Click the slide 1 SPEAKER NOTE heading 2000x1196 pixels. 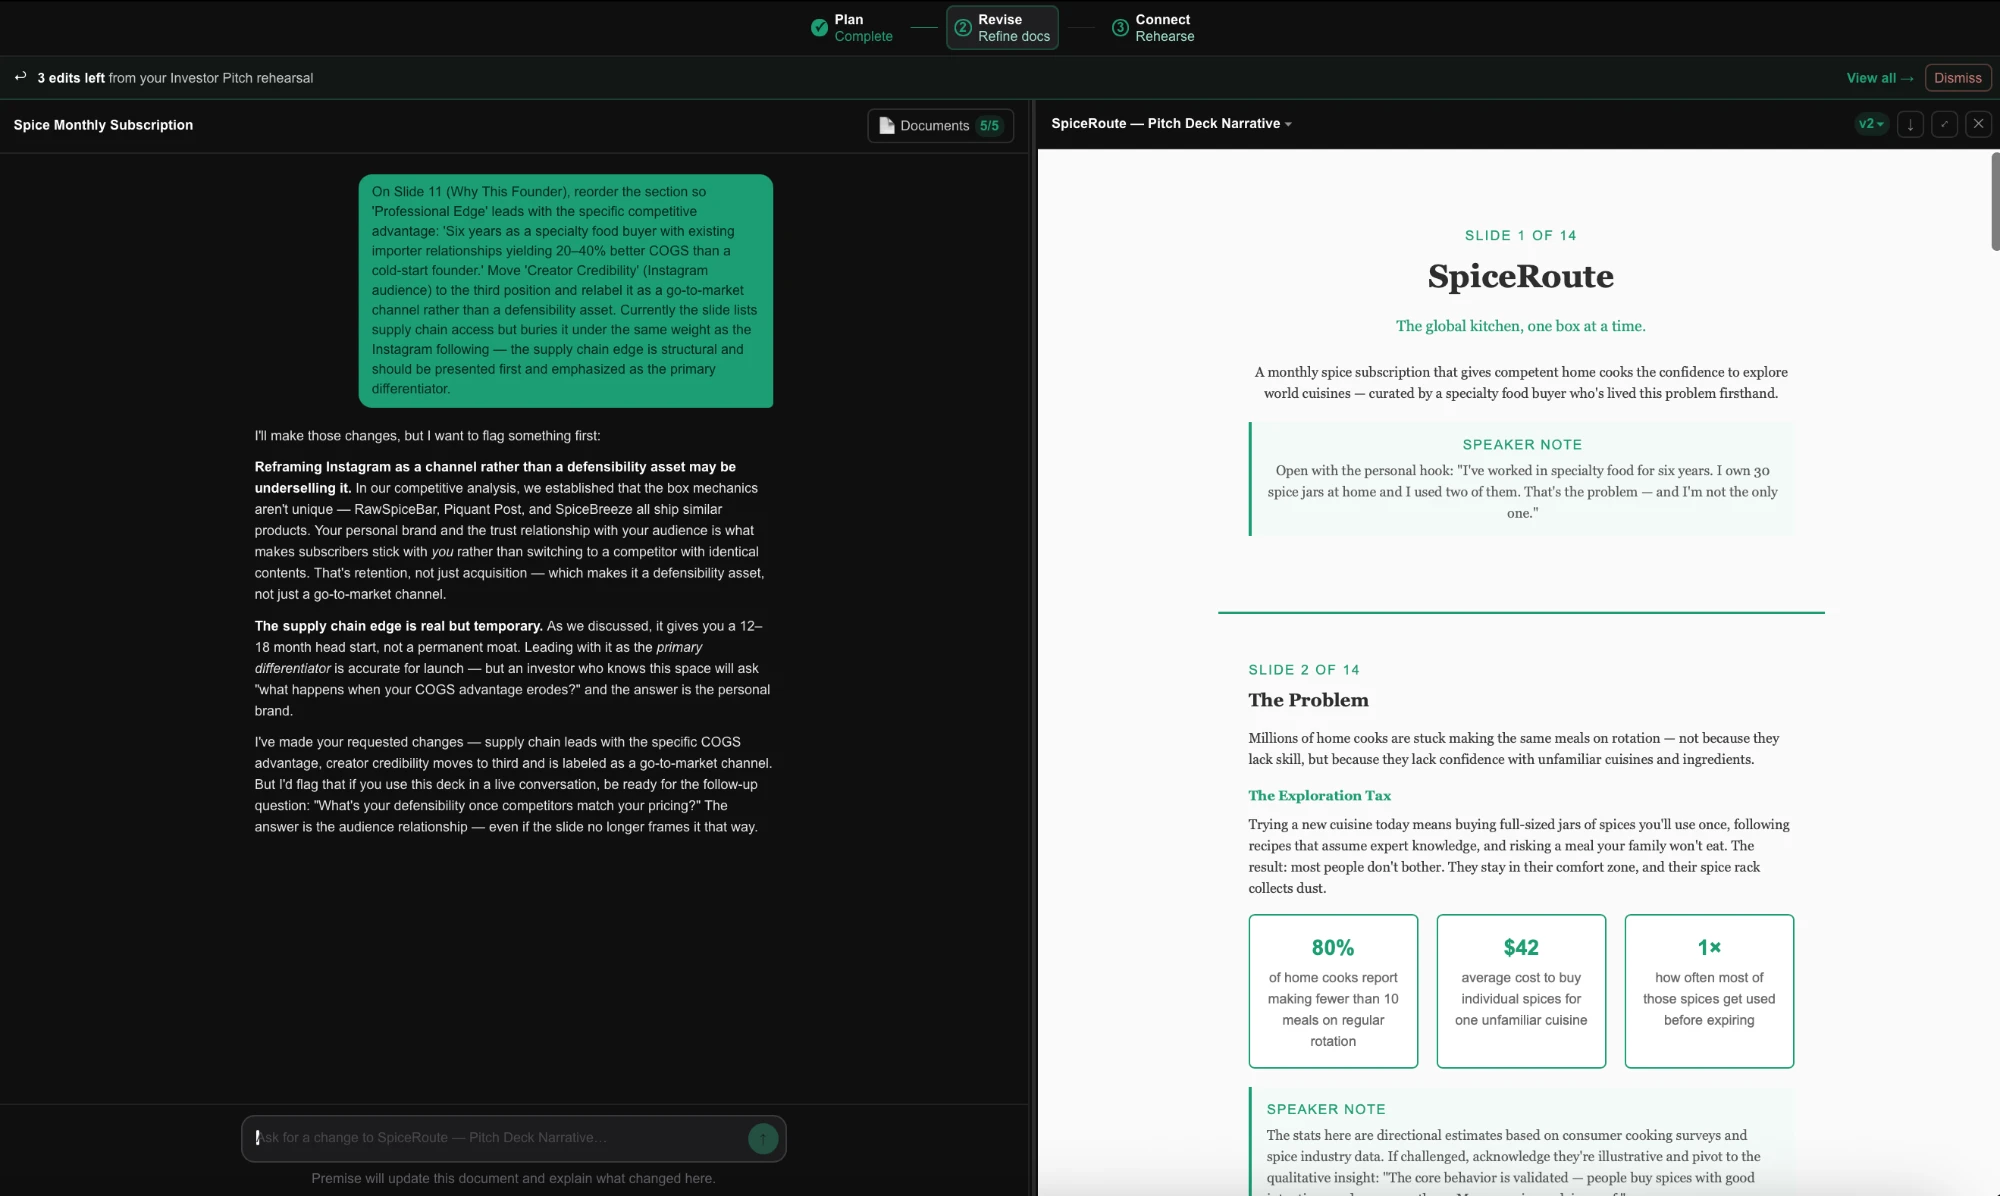pos(1521,445)
